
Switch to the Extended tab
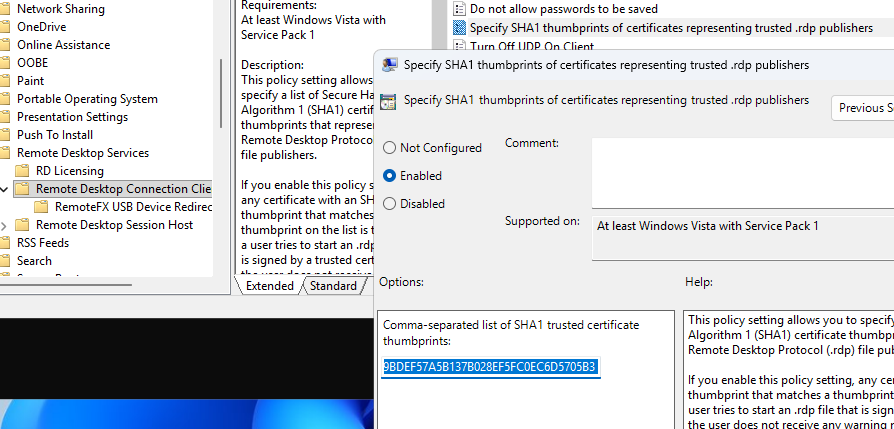269,286
